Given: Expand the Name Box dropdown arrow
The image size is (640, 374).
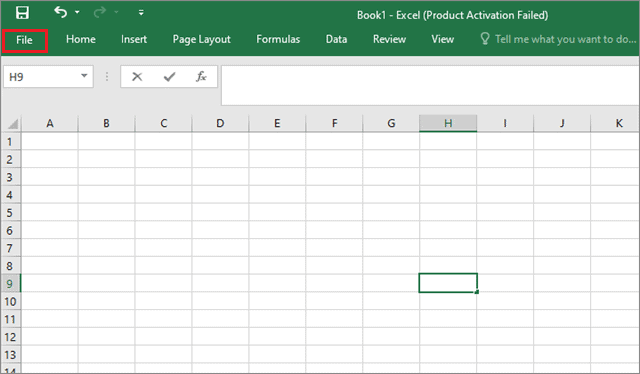Looking at the screenshot, I should click(84, 76).
